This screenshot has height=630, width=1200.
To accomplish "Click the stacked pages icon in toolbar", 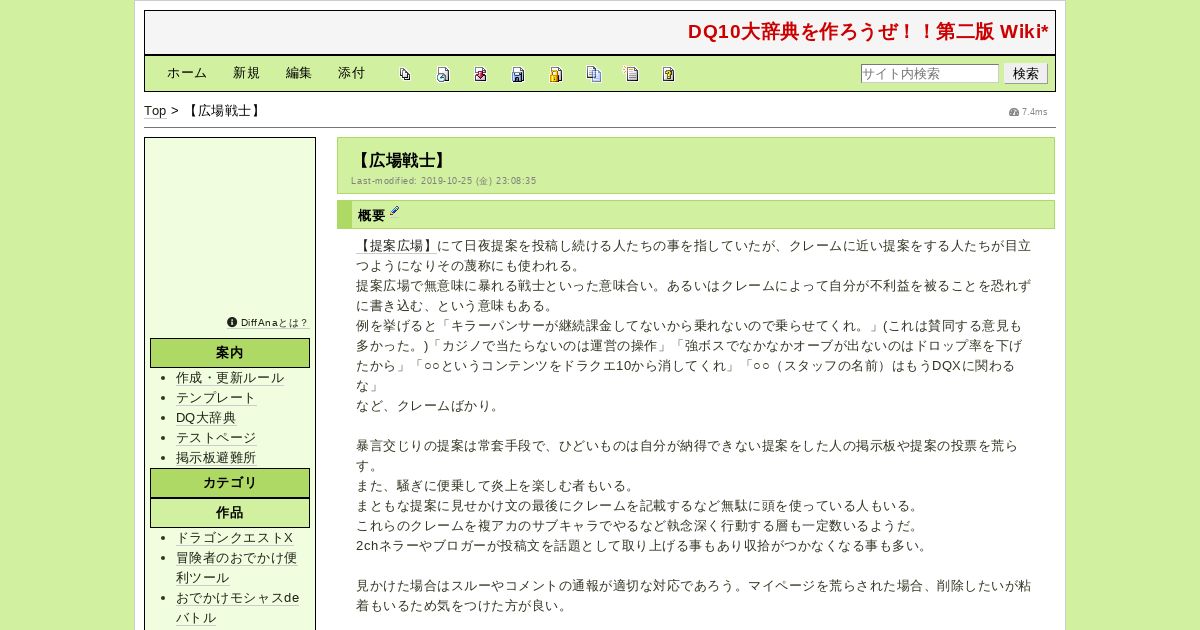I will tap(405, 74).
